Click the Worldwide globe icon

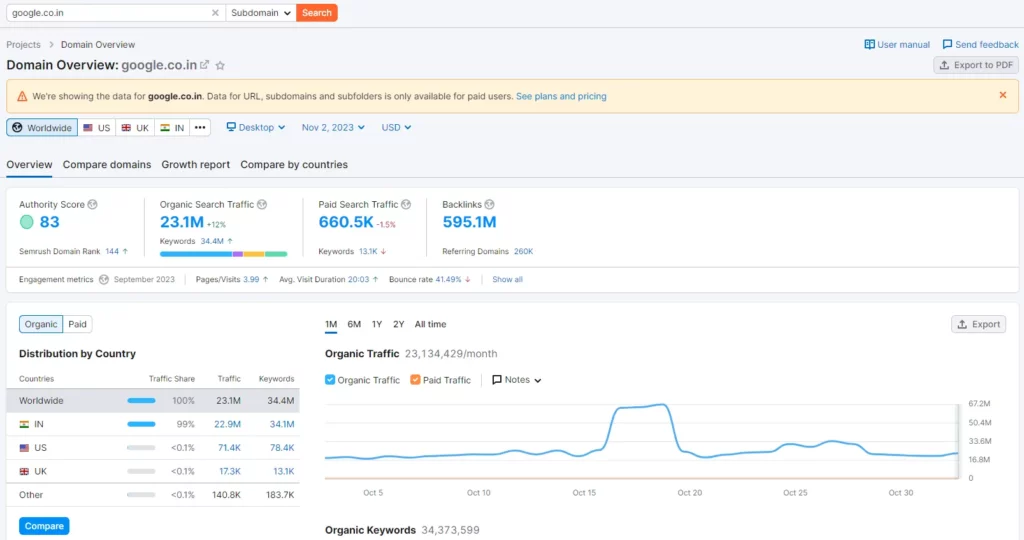(18, 127)
